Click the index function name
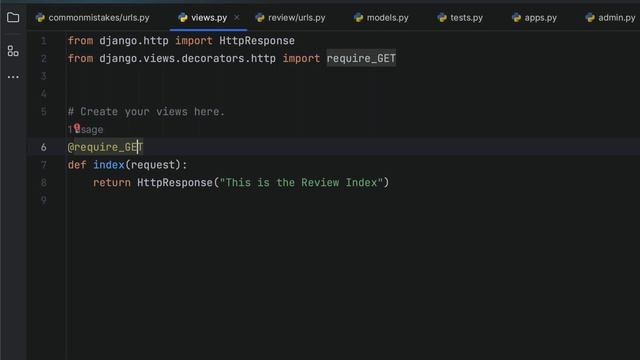This screenshot has width=640, height=360. (x=109, y=165)
